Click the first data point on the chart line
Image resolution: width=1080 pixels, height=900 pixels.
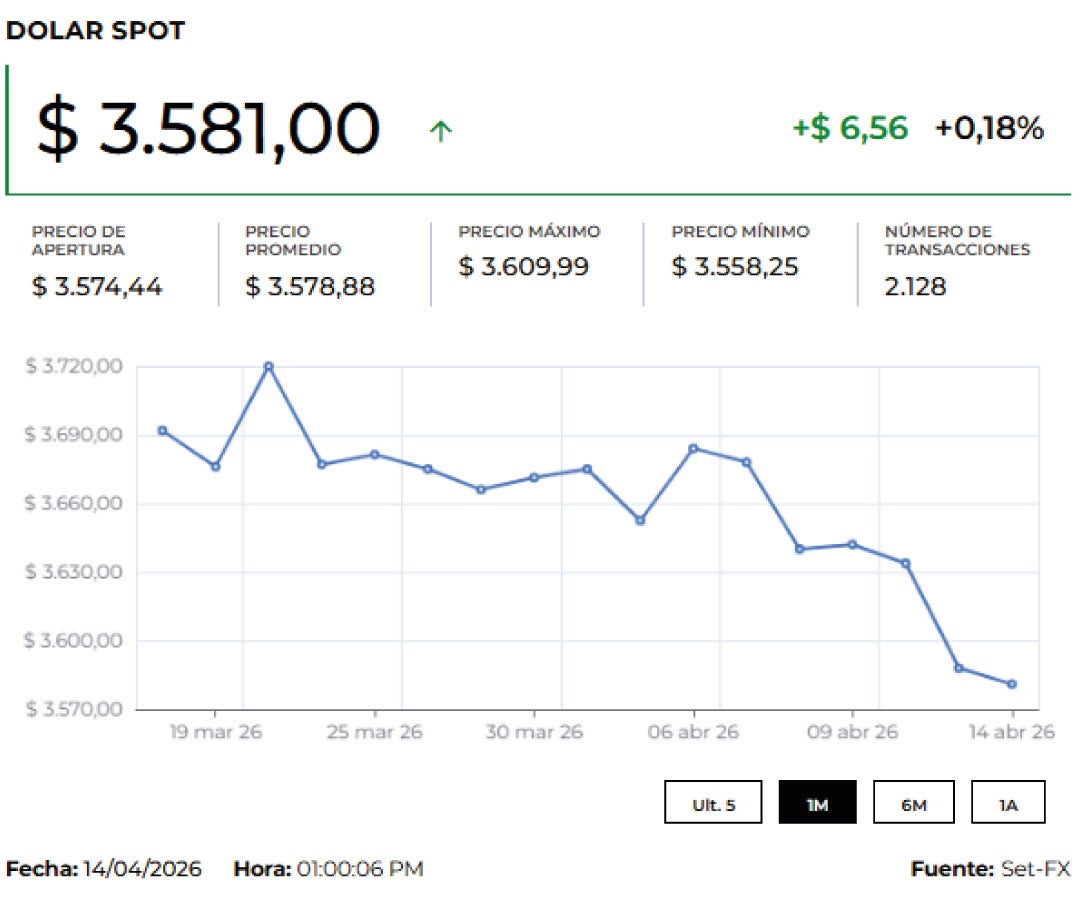(x=162, y=431)
